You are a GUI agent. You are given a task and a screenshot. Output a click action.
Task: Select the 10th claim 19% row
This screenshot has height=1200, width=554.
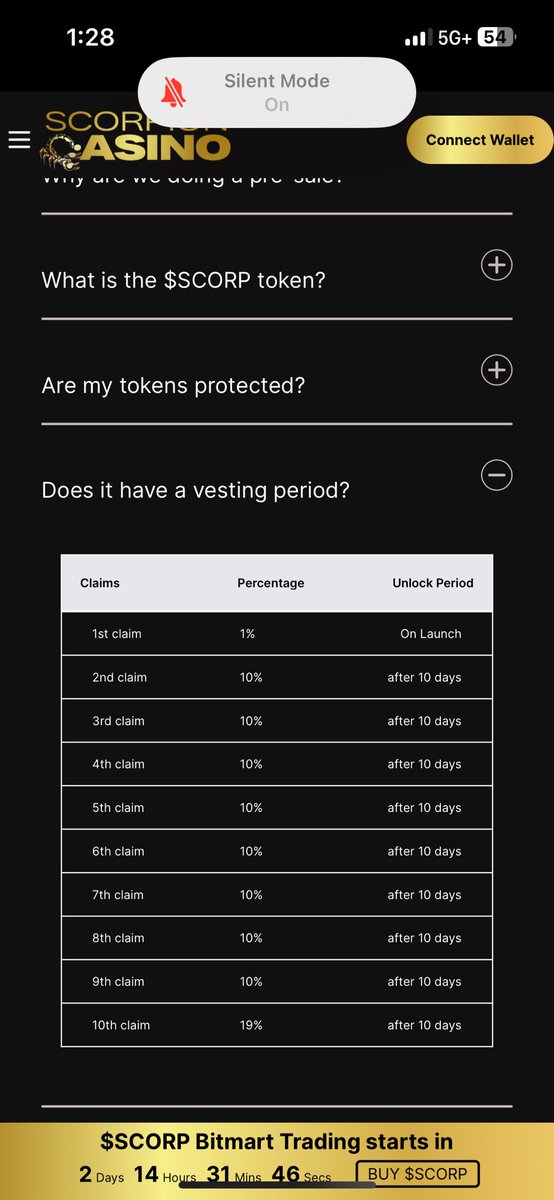click(277, 1025)
